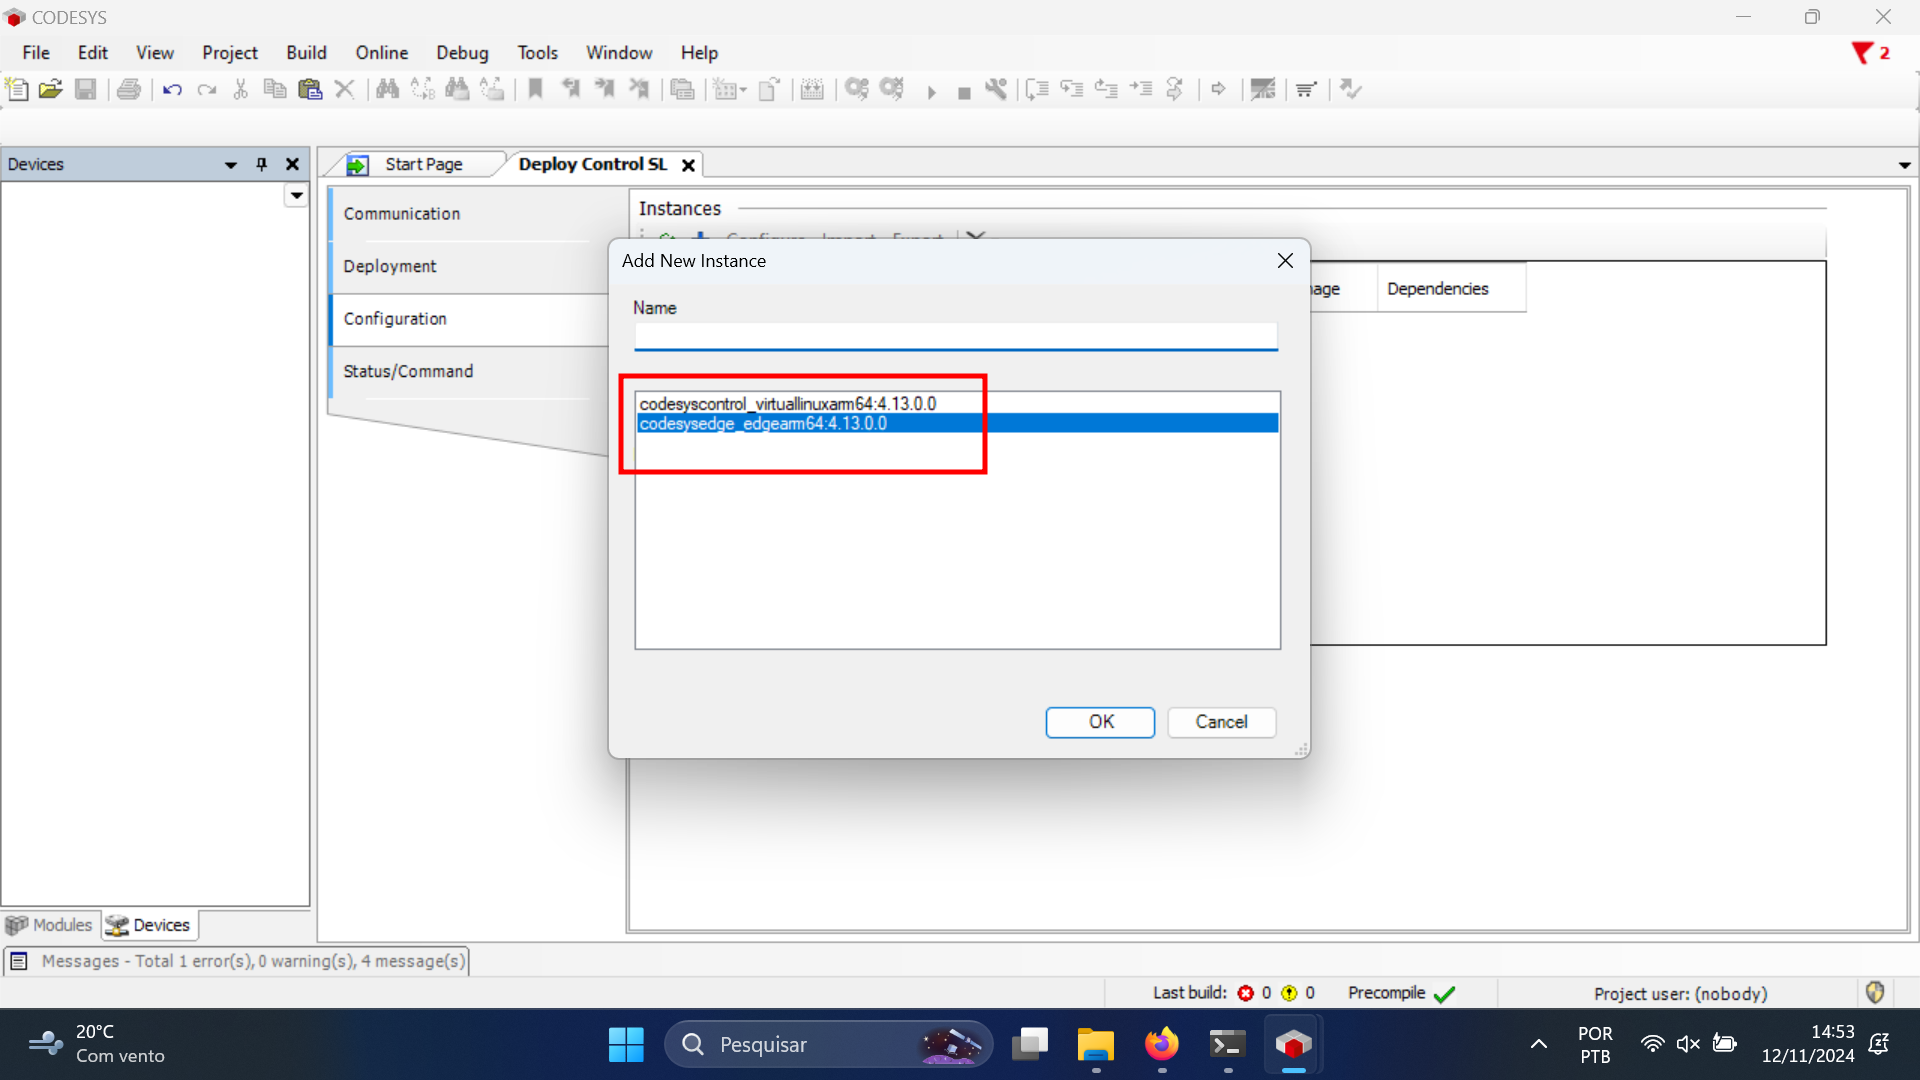Click the Step Out debug icon
Viewport: 1920px width, 1080px height.
1106,89
